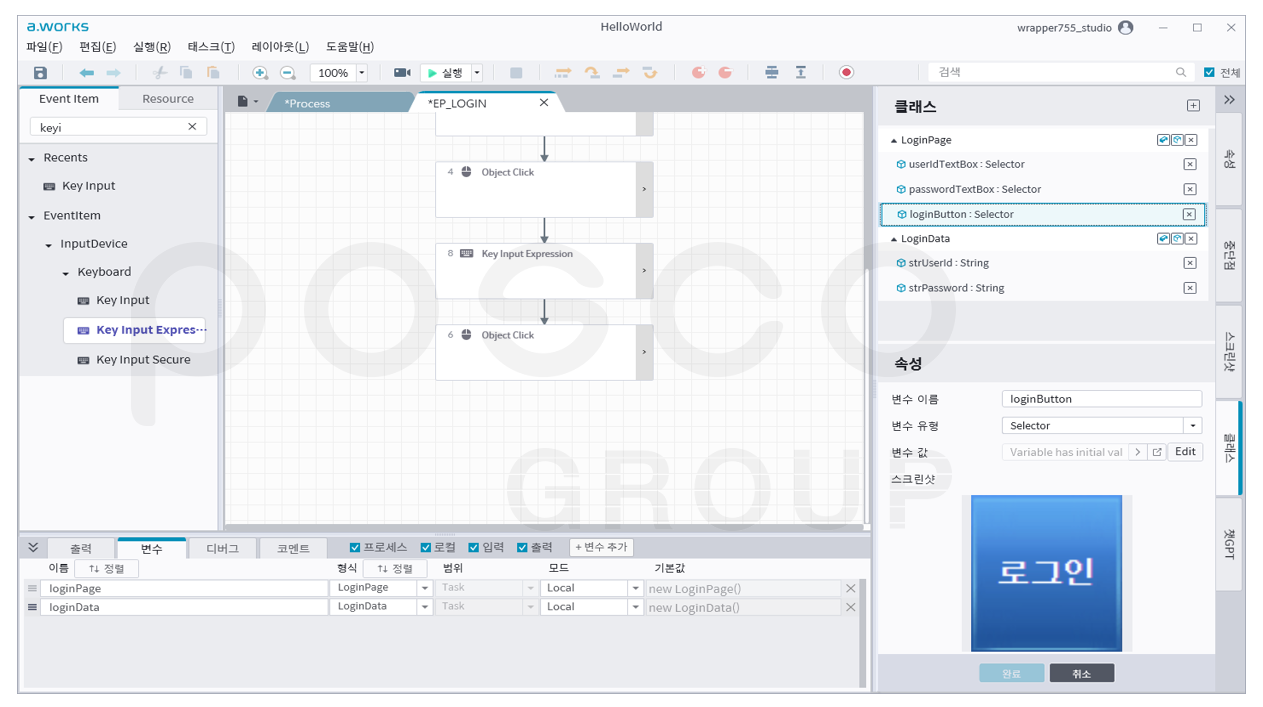Delete strPassword variable with its X icon
Viewport: 1263px width, 707px height.
(x=1190, y=288)
